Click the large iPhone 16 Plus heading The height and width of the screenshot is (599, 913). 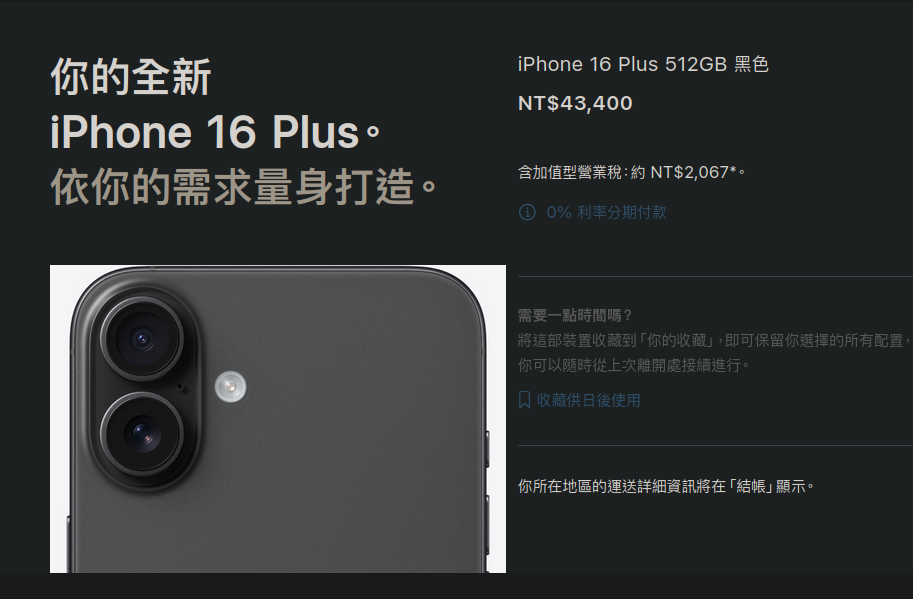(x=215, y=132)
